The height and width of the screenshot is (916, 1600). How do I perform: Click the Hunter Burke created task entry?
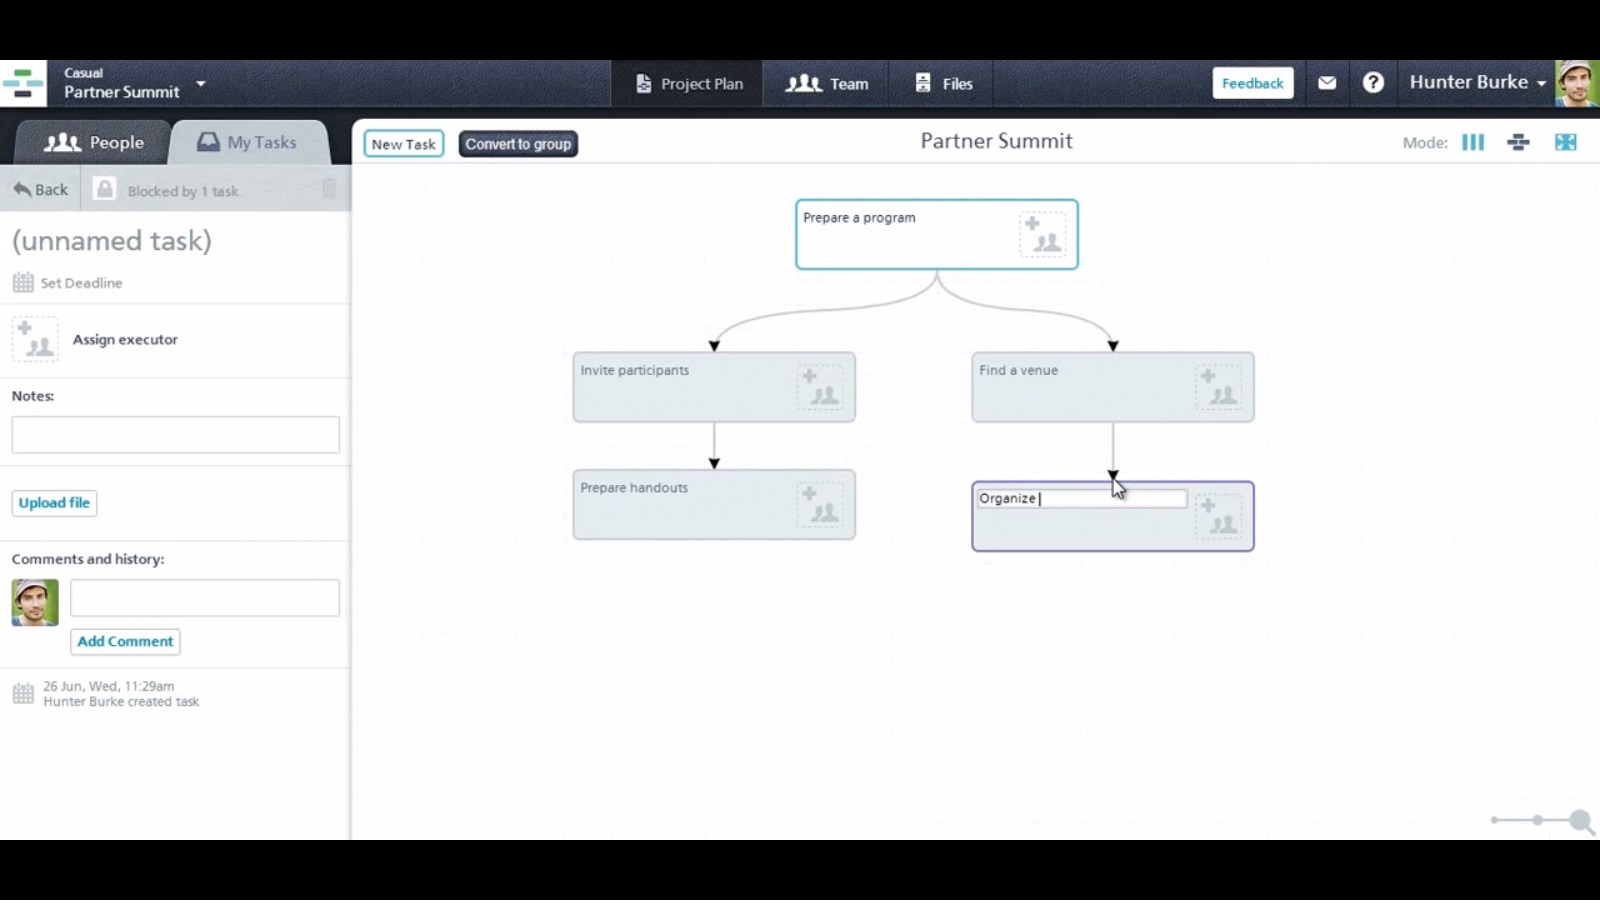[x=121, y=702]
